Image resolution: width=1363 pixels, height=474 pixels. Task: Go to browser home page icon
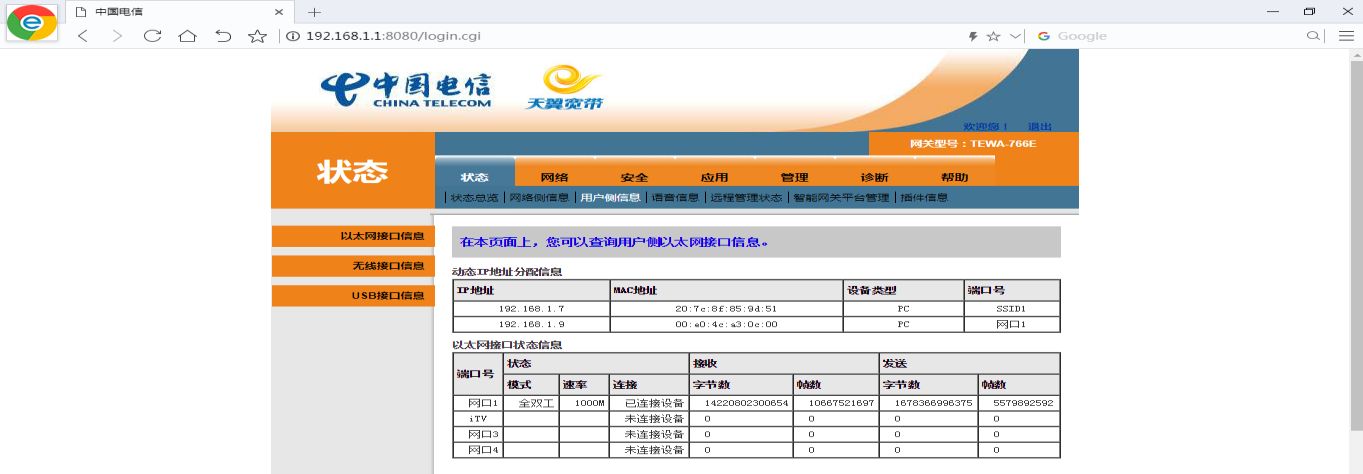pyautogui.click(x=187, y=36)
